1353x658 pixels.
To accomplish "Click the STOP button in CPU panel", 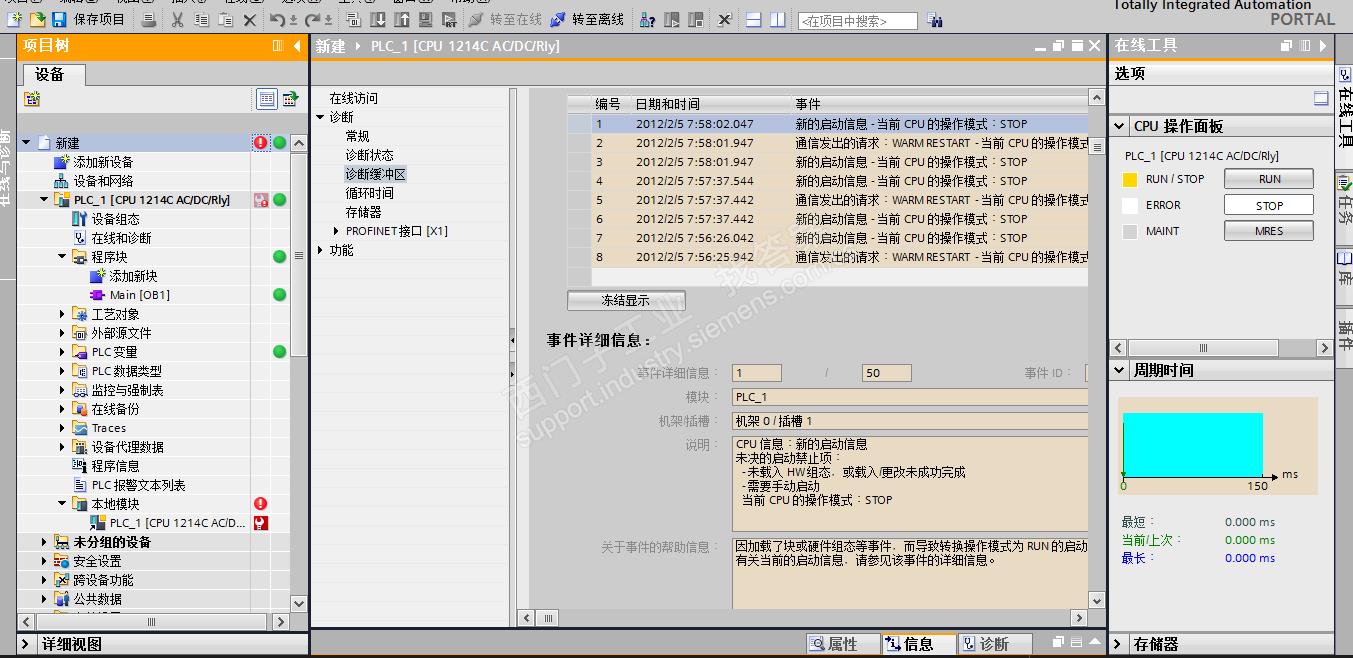I will pyautogui.click(x=1269, y=205).
